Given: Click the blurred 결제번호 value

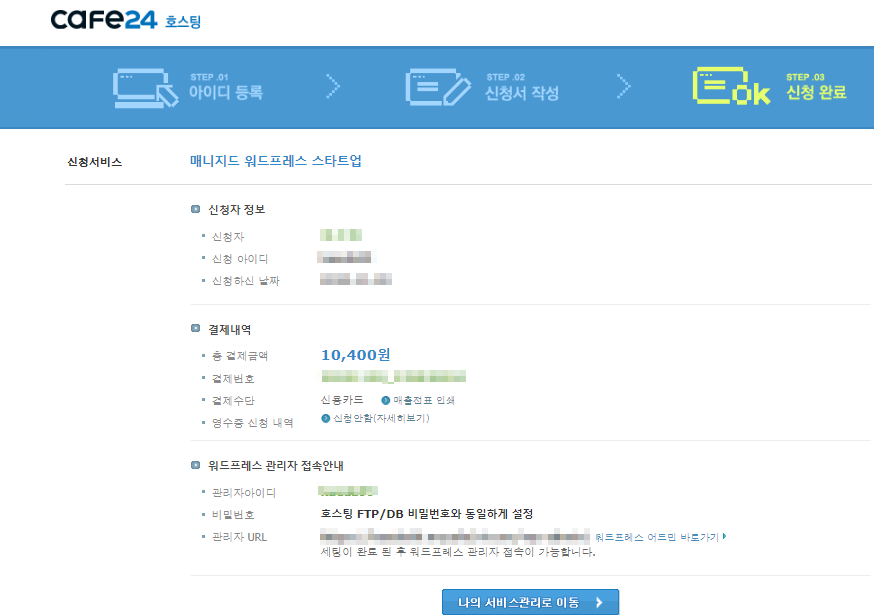Looking at the screenshot, I should pyautogui.click(x=394, y=376).
